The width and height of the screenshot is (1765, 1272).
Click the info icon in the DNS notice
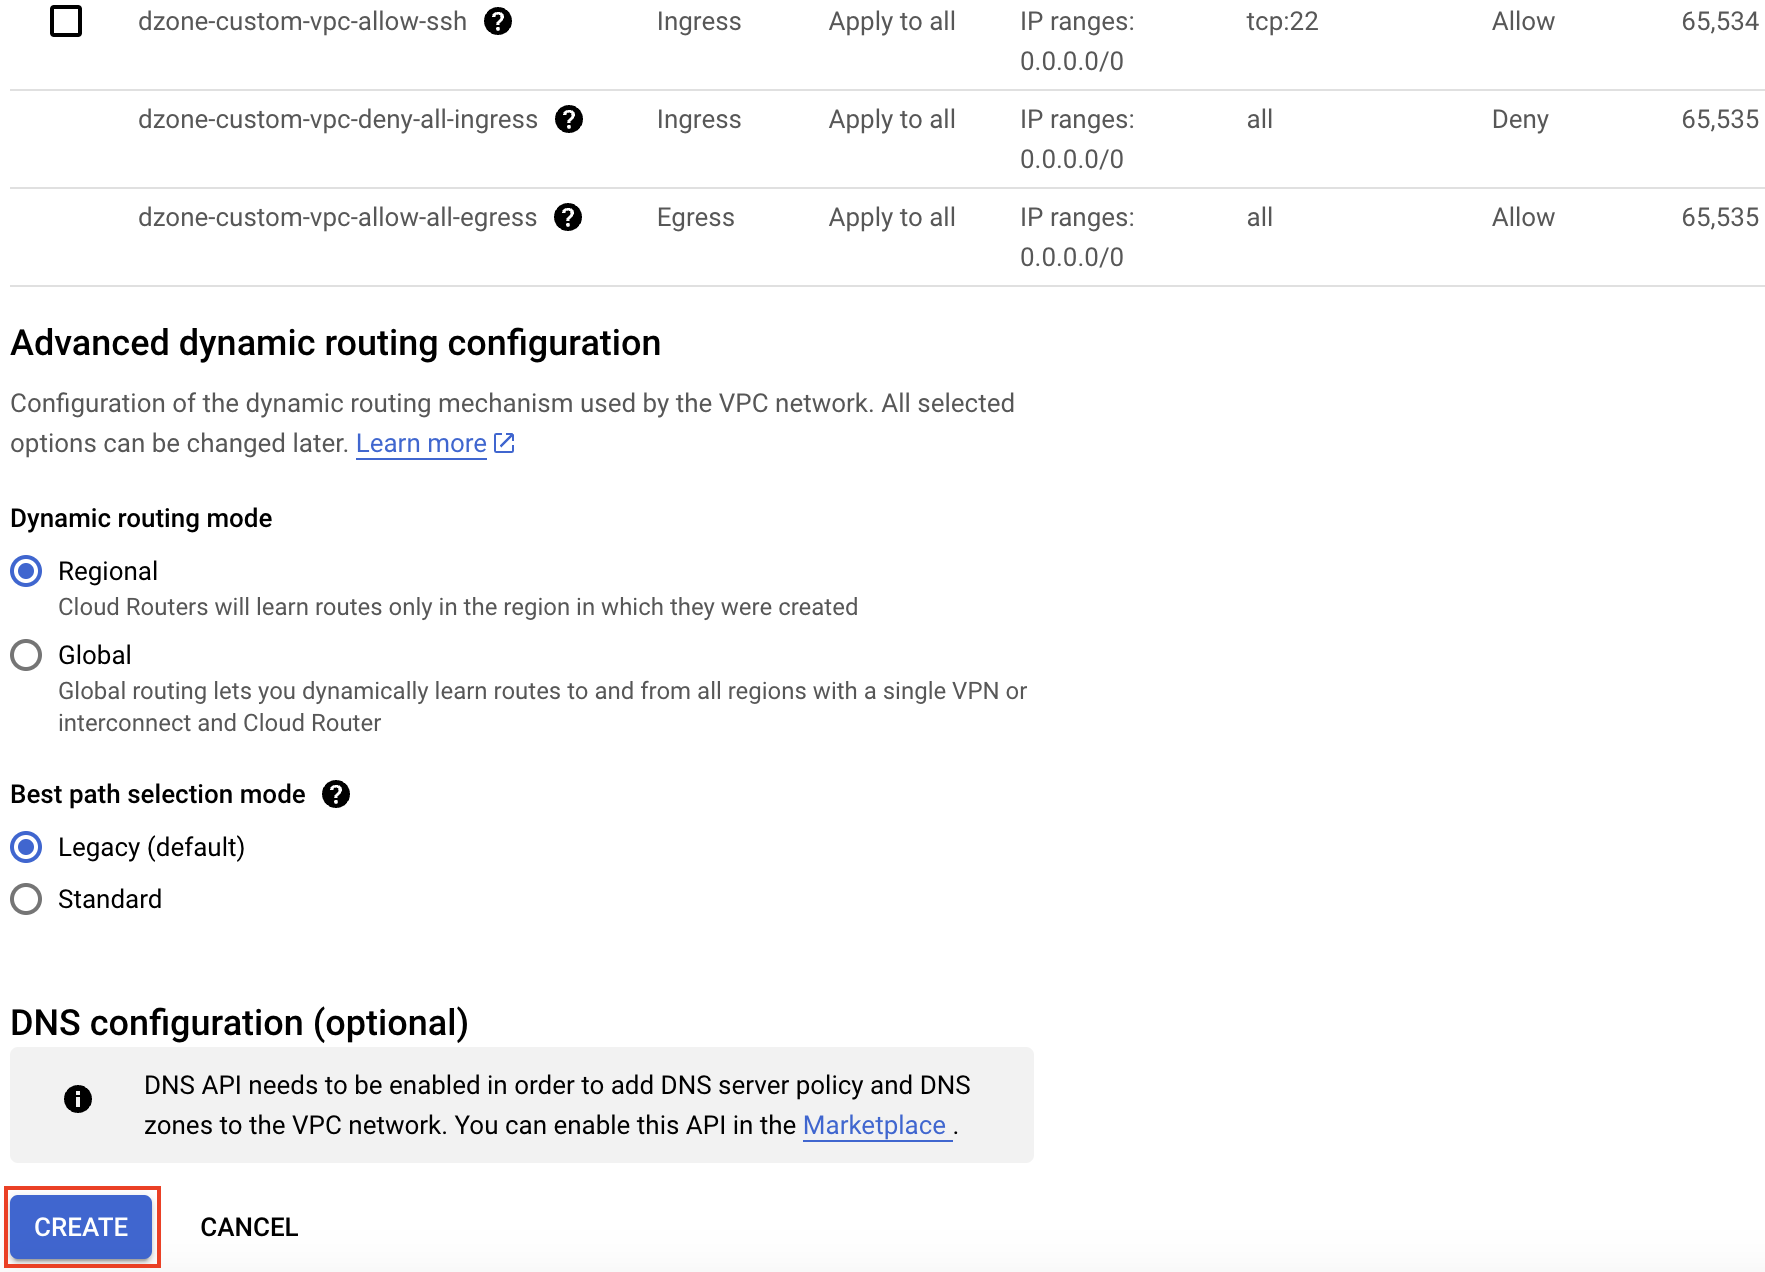pos(77,1100)
